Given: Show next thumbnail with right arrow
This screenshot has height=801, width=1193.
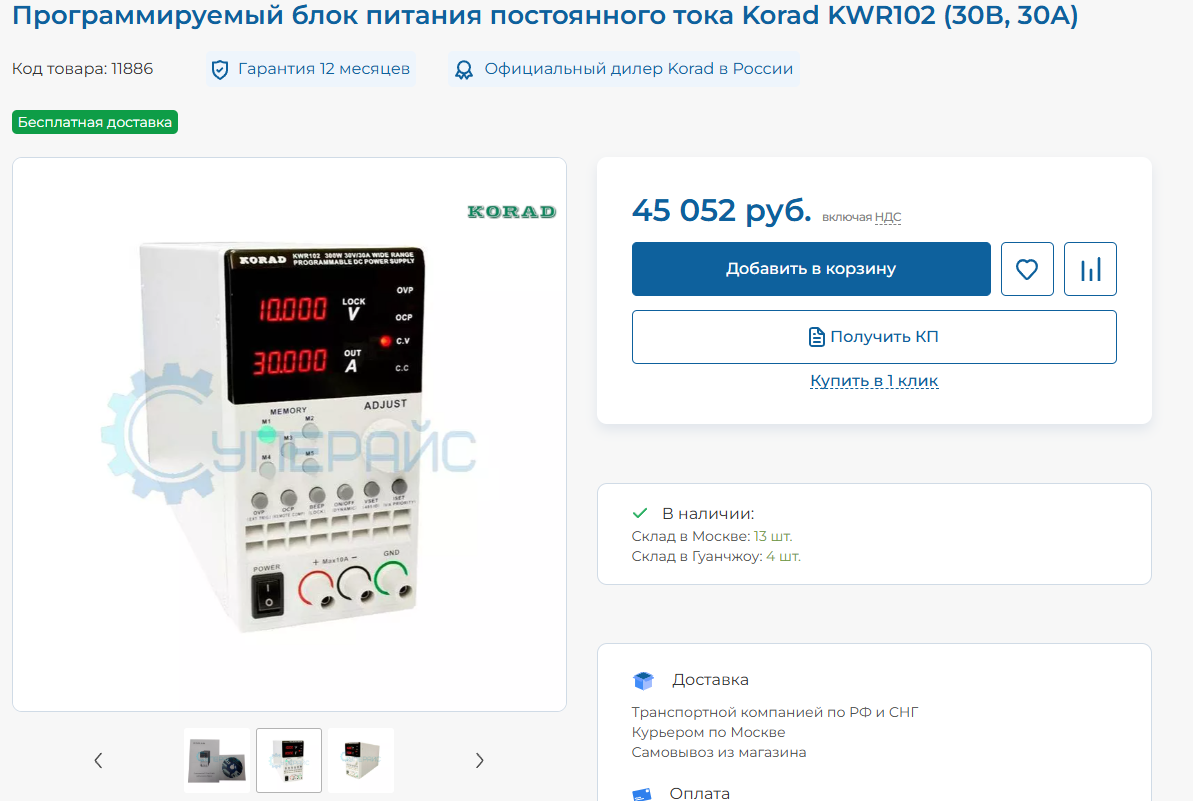Looking at the screenshot, I should pyautogui.click(x=479, y=760).
